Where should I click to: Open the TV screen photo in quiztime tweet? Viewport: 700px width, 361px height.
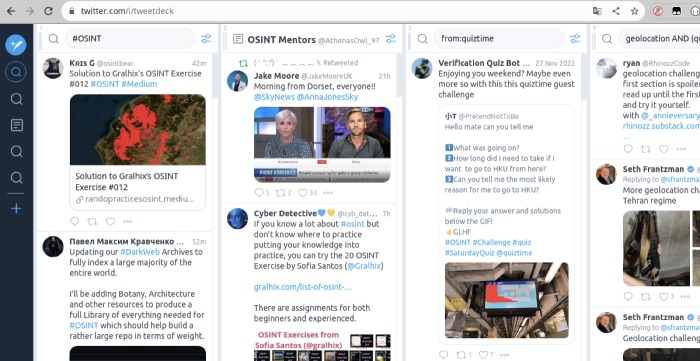coord(507,300)
